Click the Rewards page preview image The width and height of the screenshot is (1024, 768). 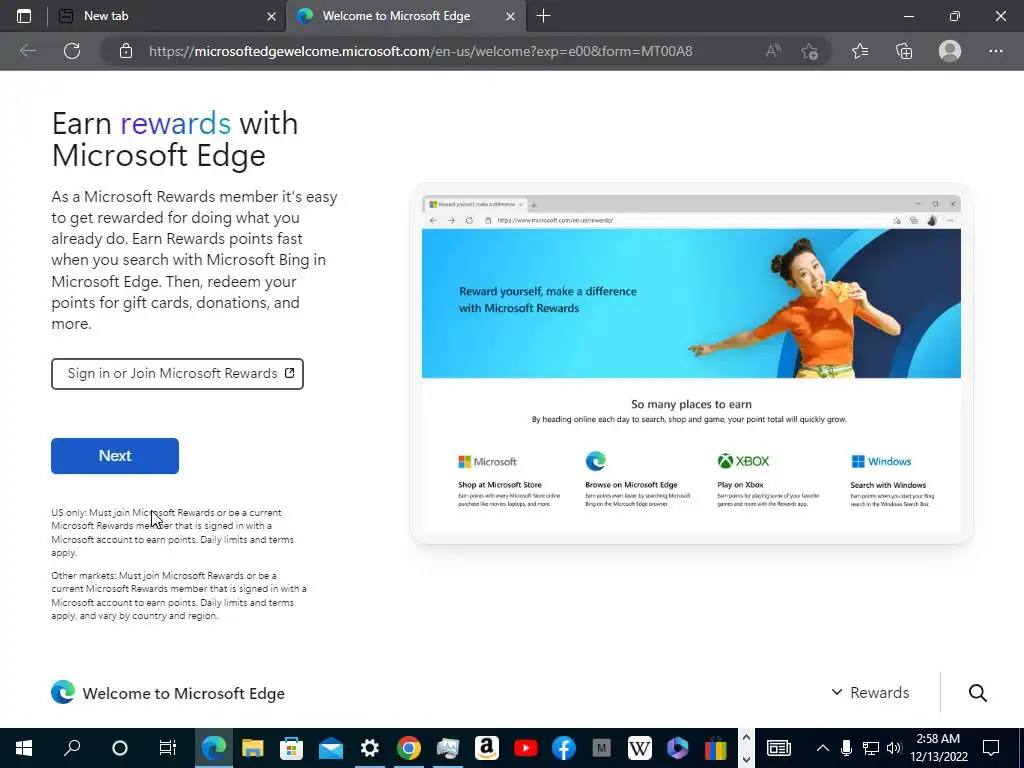click(691, 363)
